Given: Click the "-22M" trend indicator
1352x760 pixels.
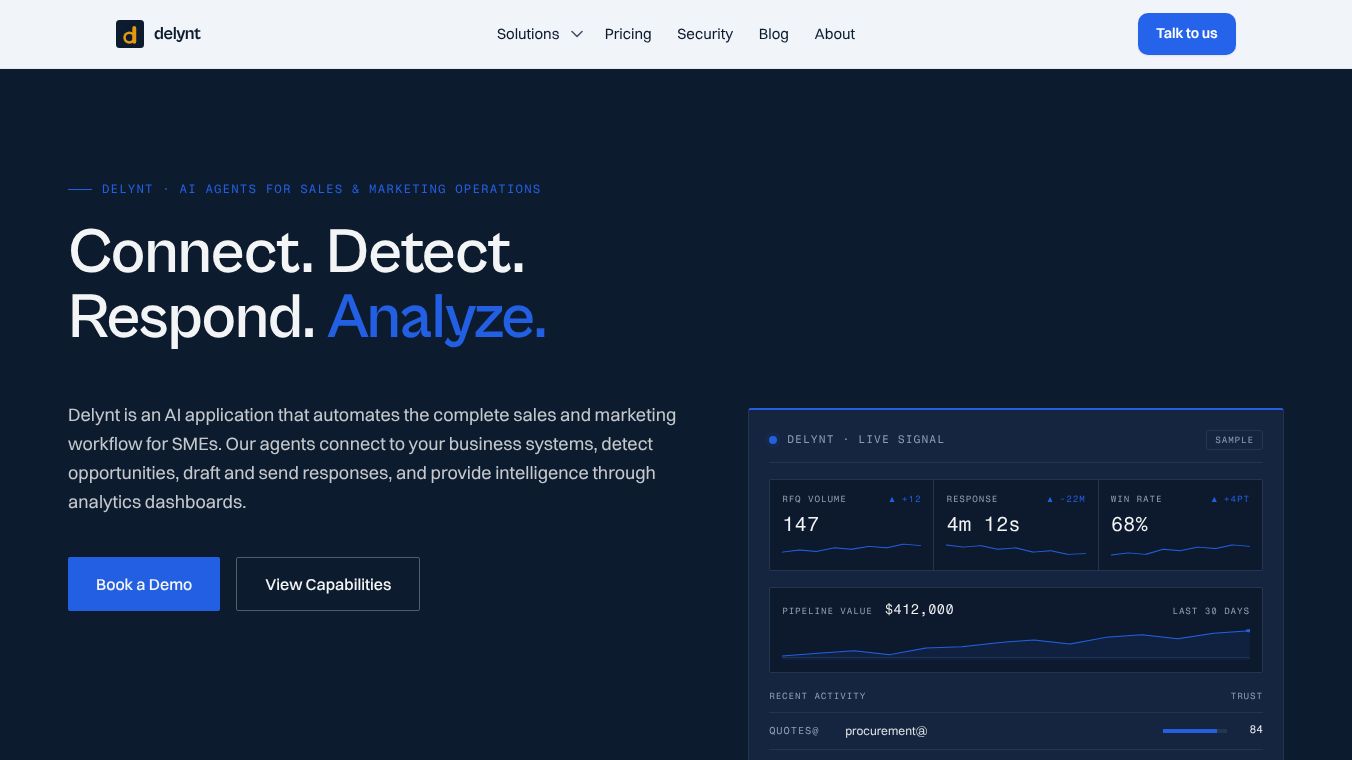Looking at the screenshot, I should 1066,499.
